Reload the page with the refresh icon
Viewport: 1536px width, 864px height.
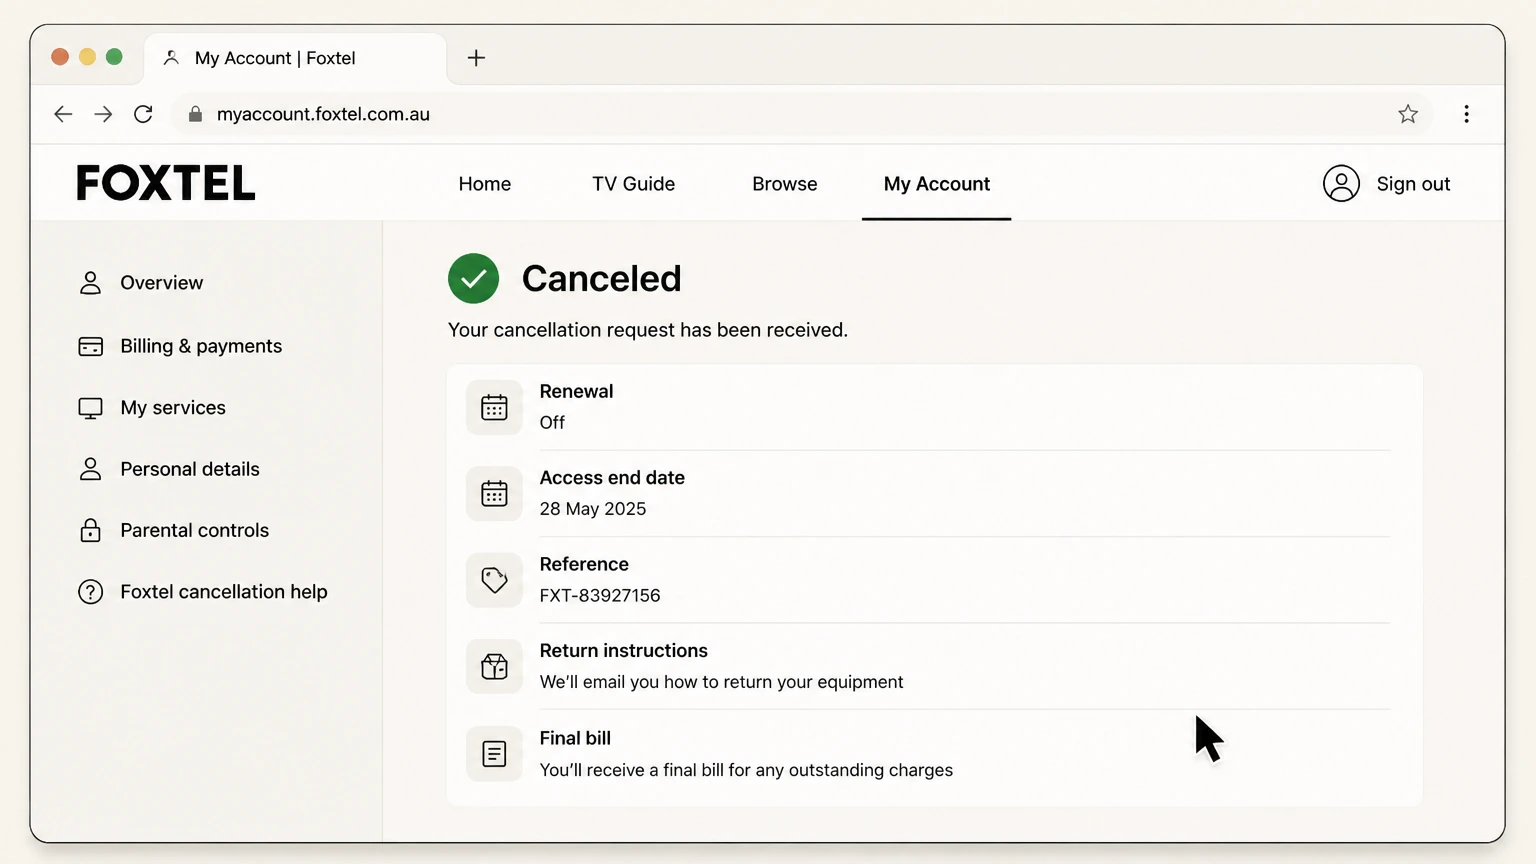[x=143, y=114]
